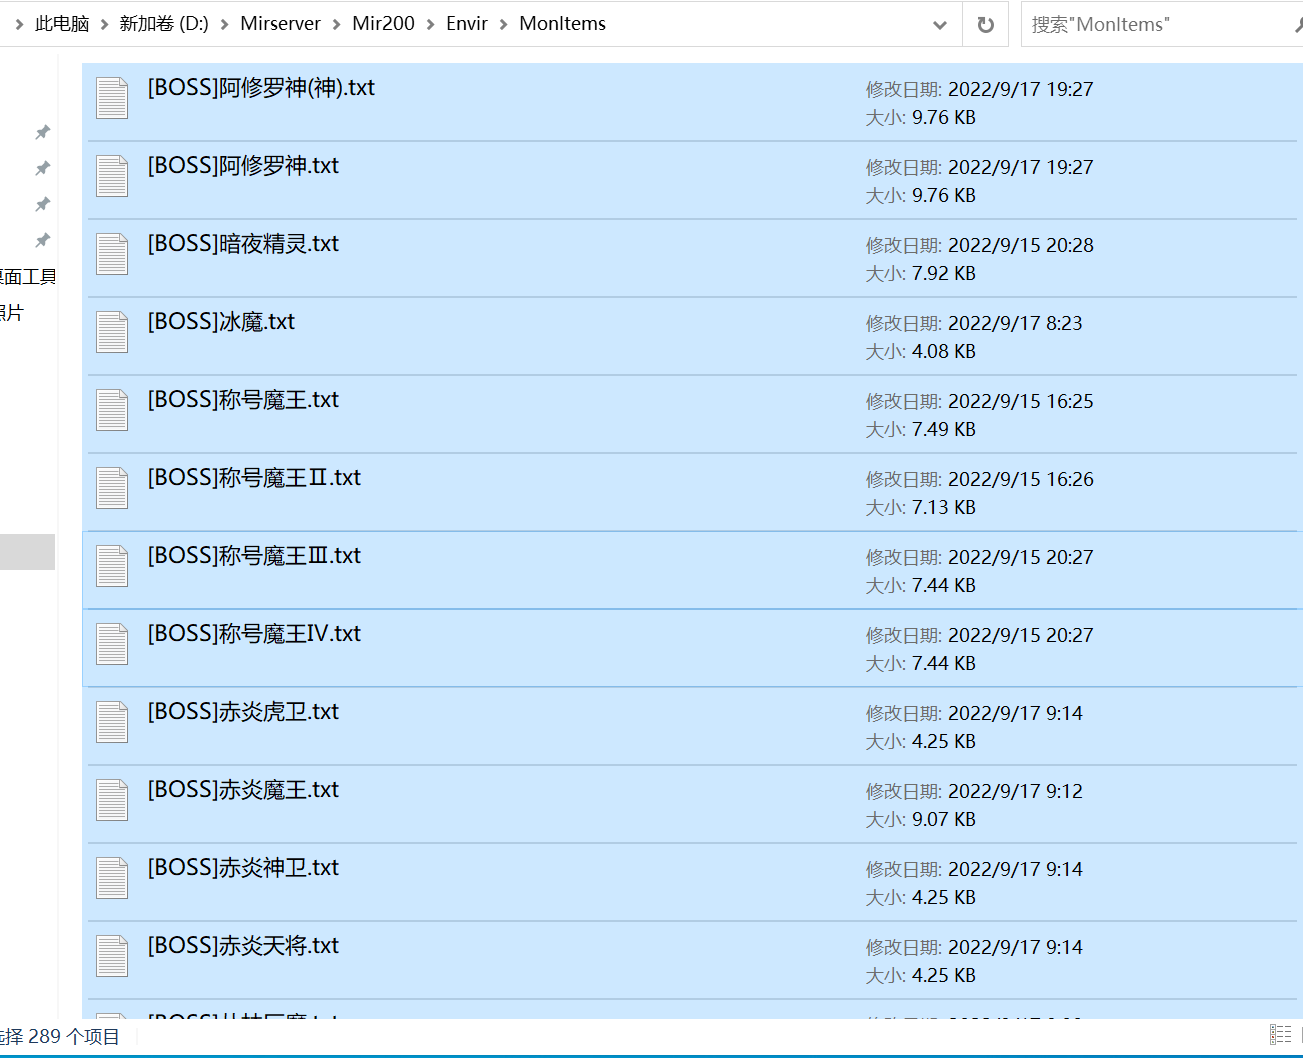Go to Envir breadcrumb folder
Screen dimensions: 1303x1058
click(x=467, y=24)
